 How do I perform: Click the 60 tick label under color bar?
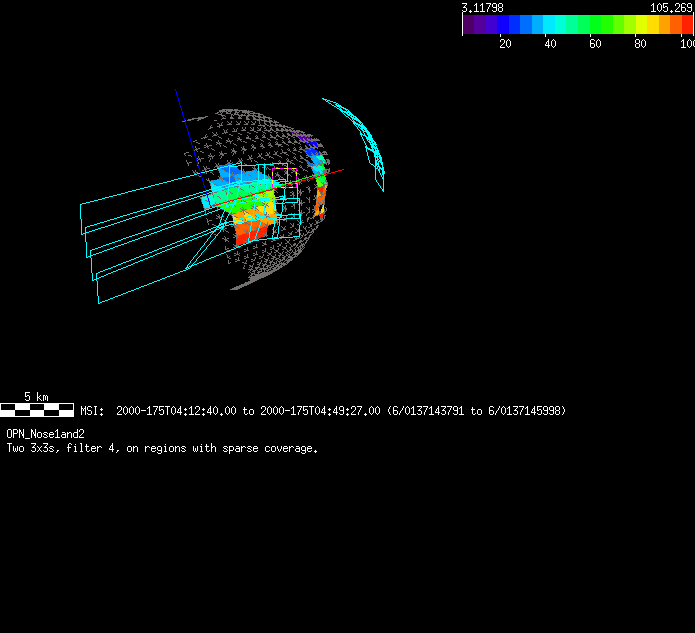(x=595, y=43)
